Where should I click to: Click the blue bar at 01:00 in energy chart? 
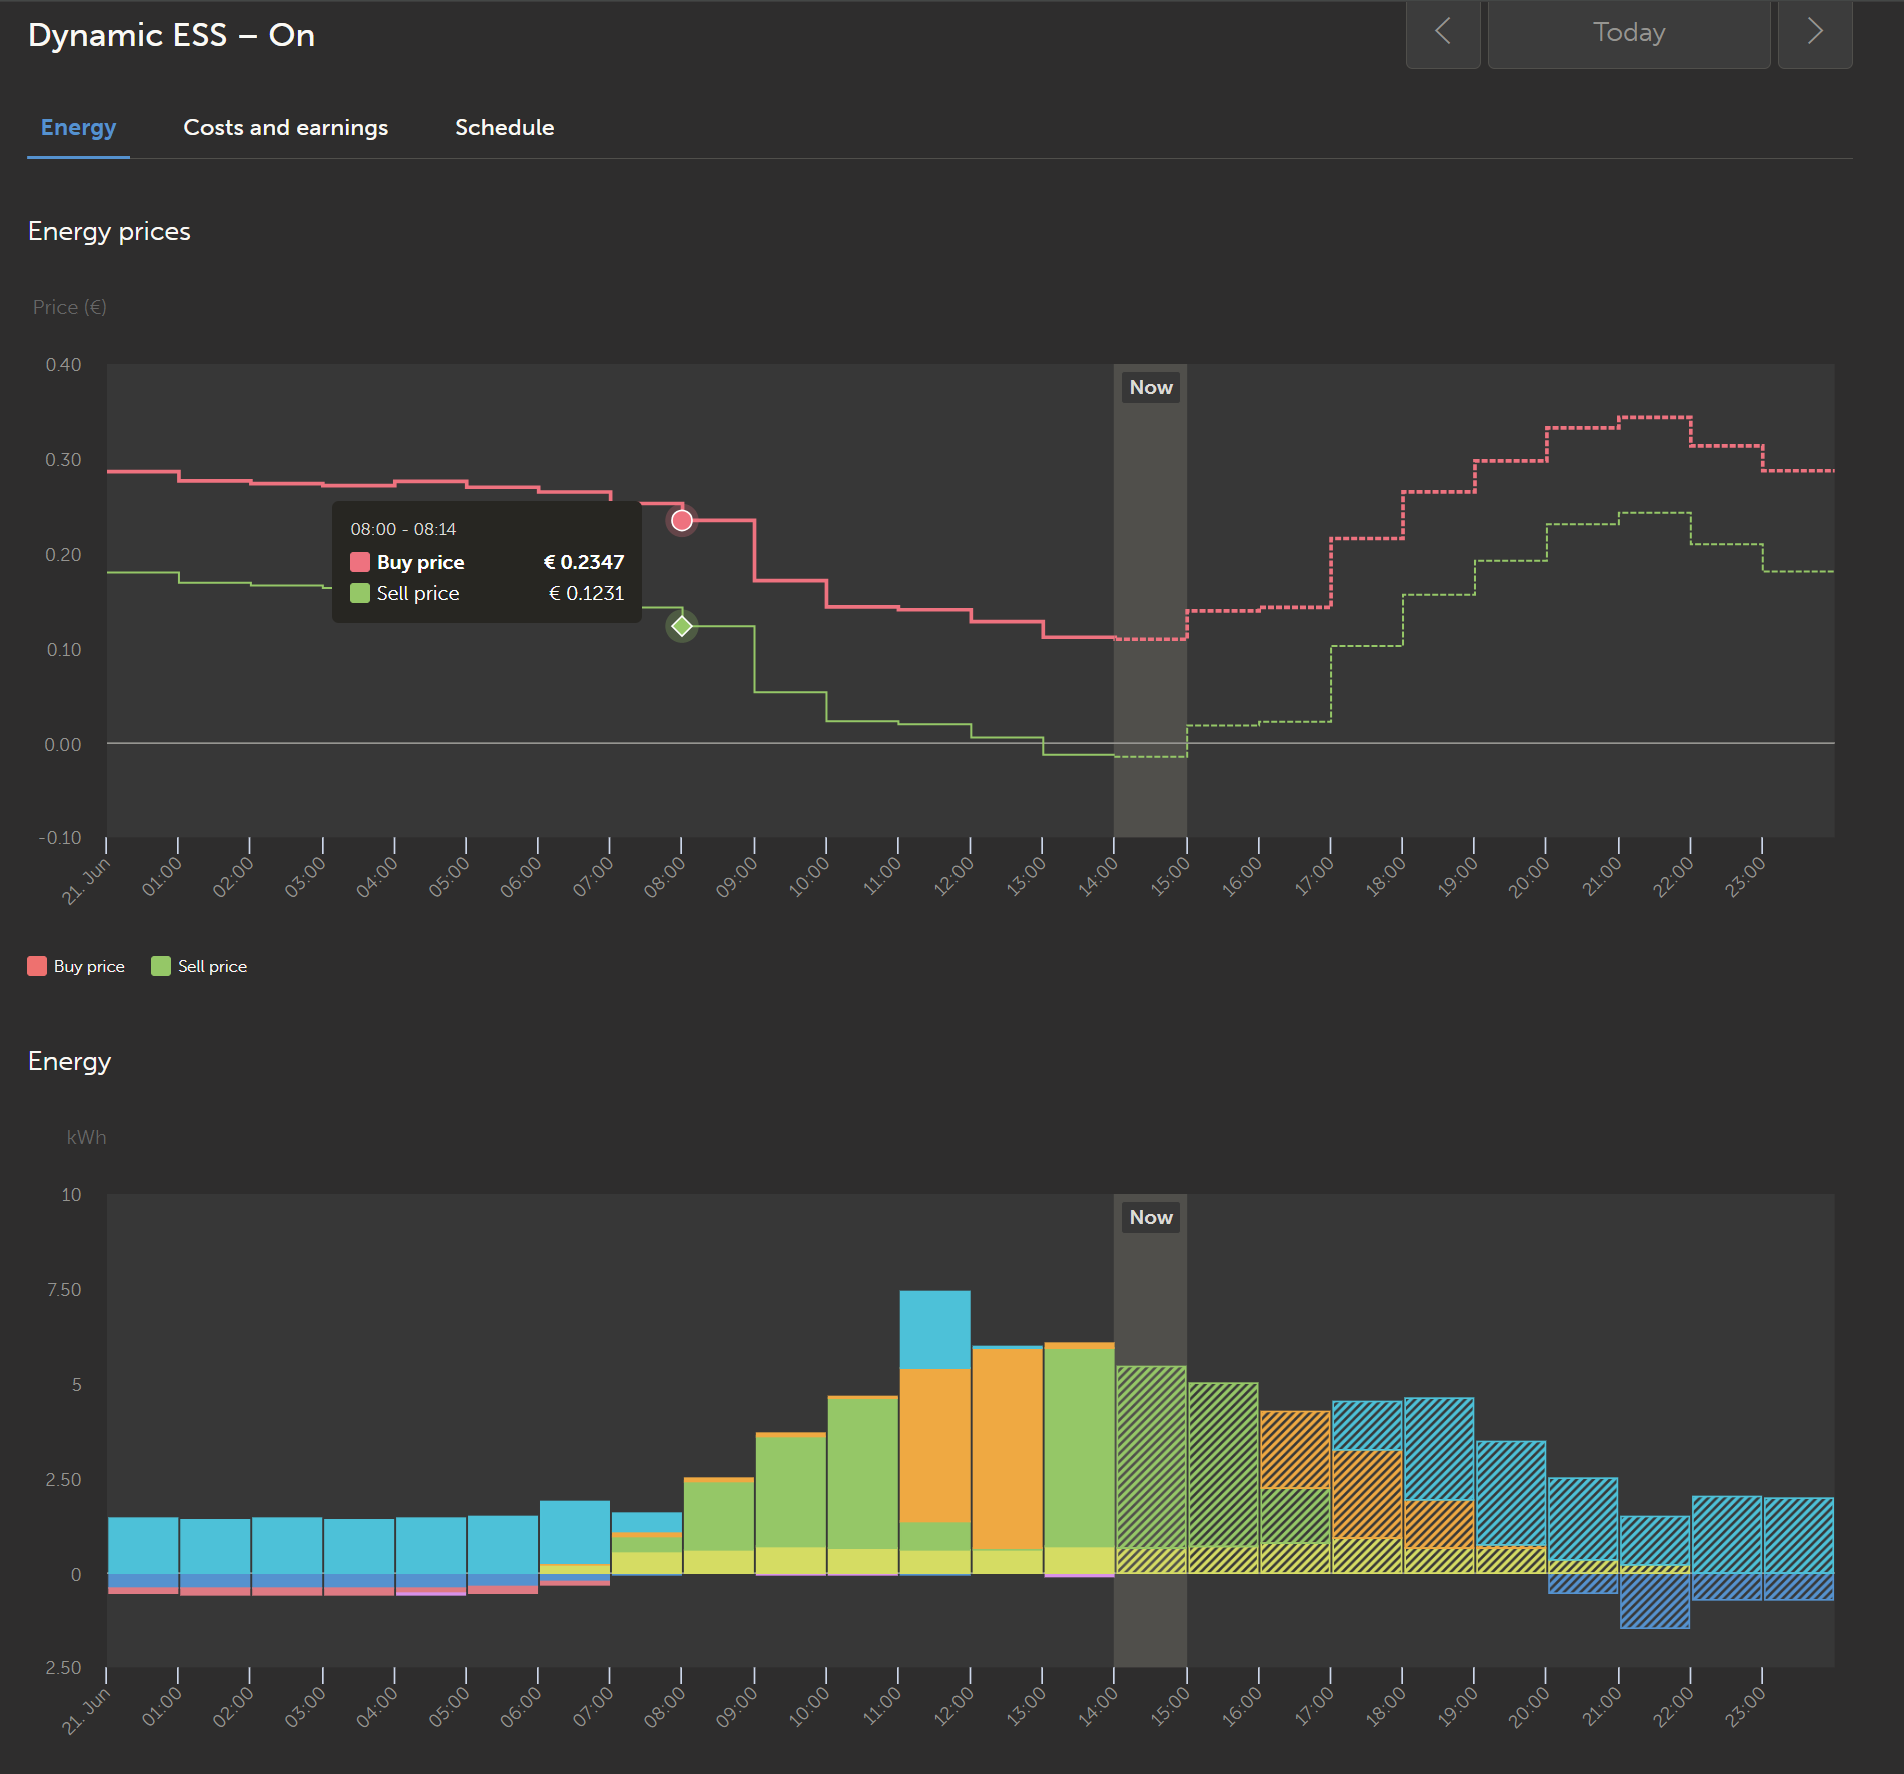(215, 1546)
